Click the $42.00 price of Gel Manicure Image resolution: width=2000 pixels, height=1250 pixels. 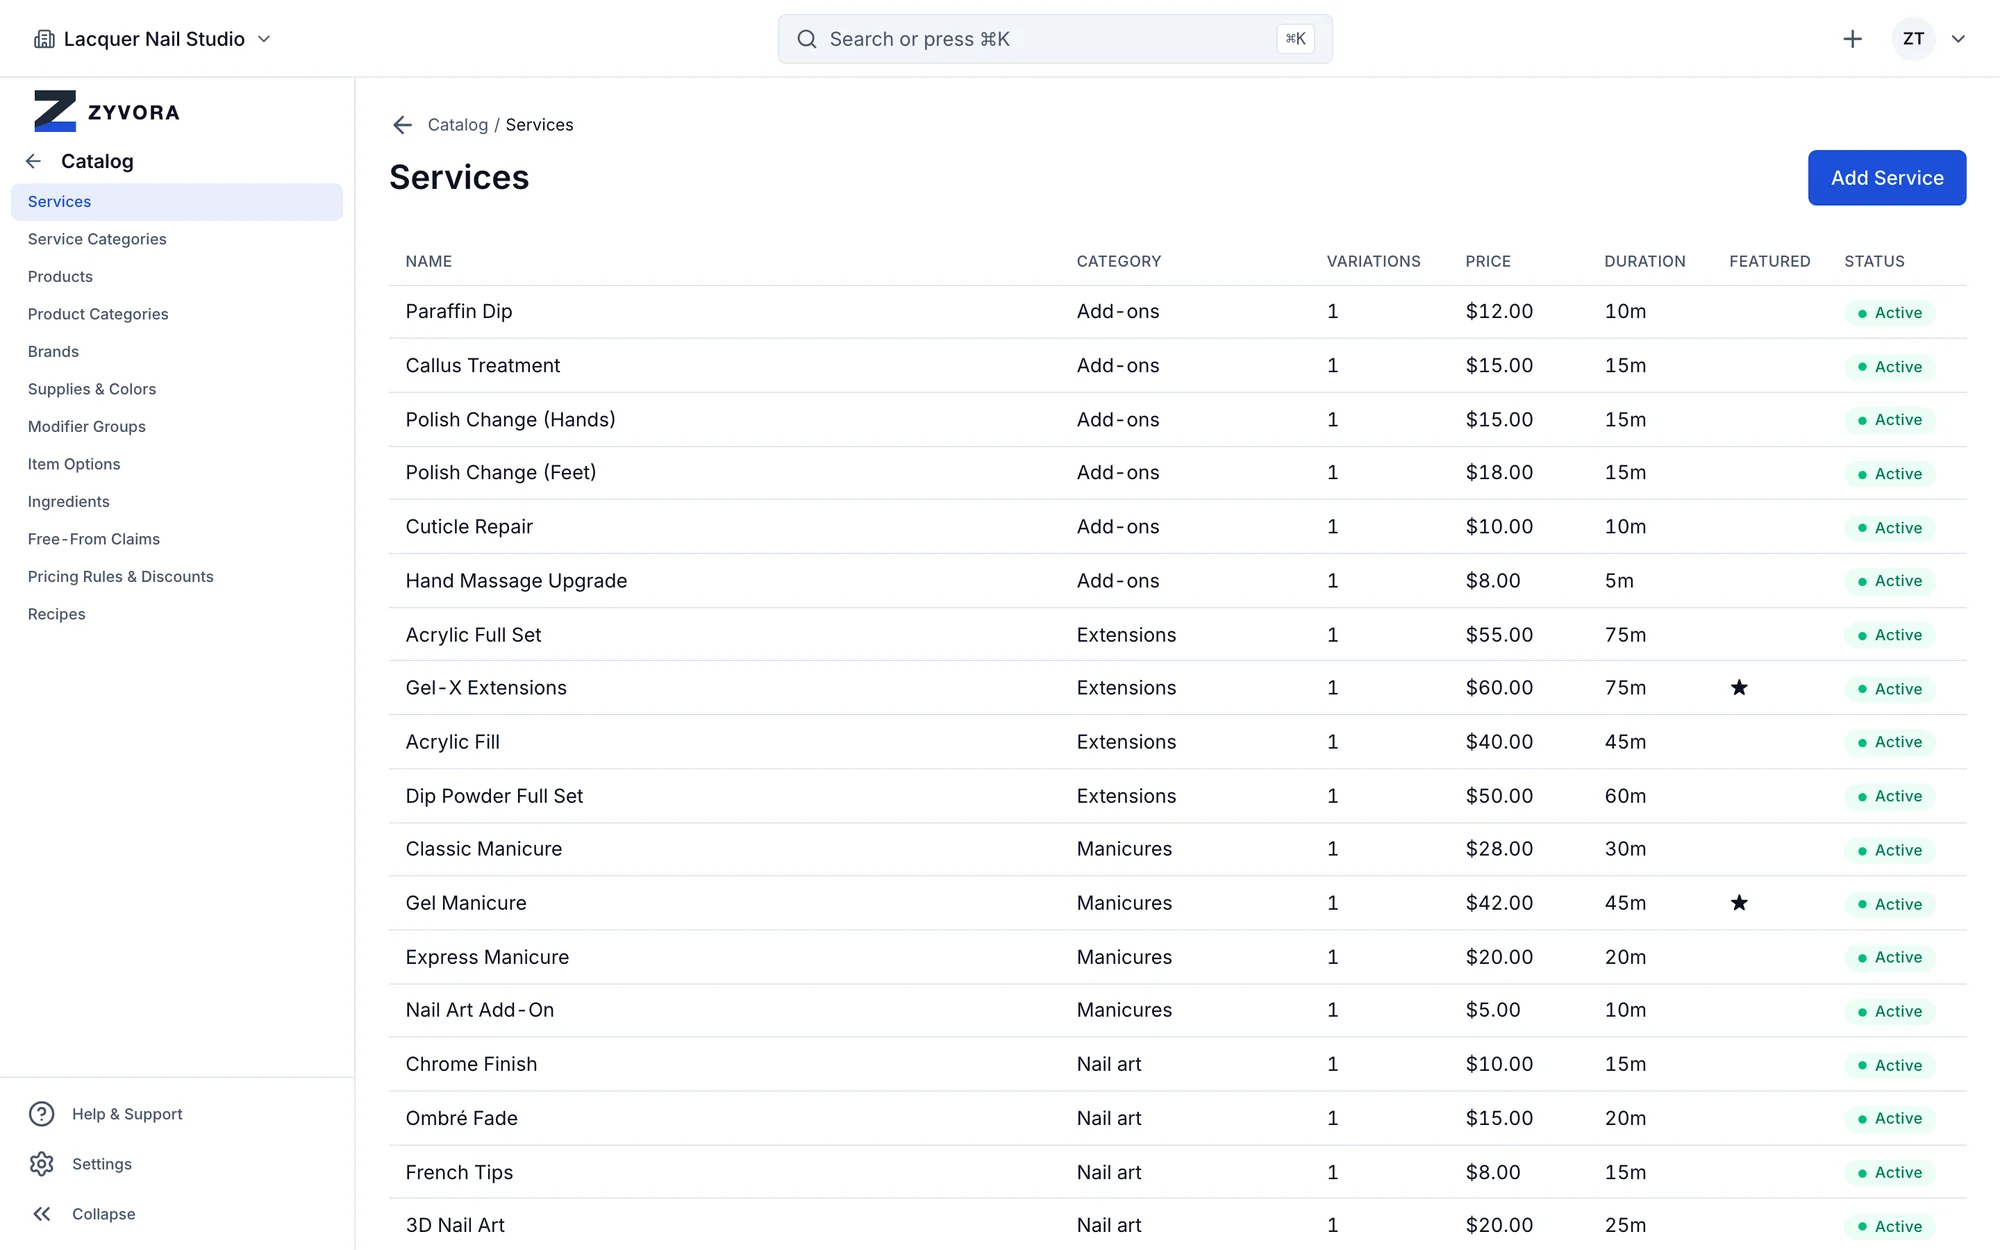[1499, 903]
